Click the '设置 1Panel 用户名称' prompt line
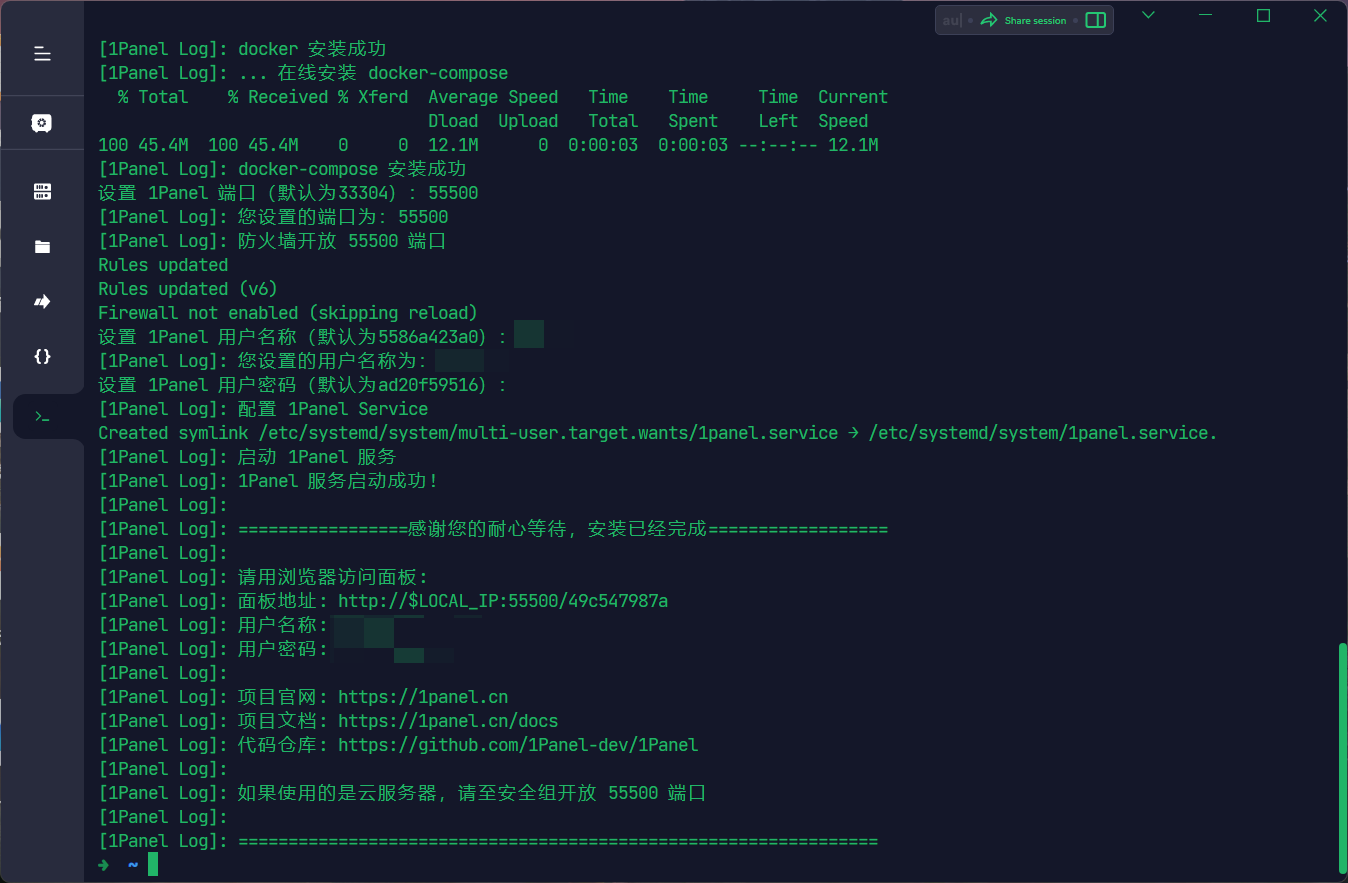 click(x=321, y=337)
